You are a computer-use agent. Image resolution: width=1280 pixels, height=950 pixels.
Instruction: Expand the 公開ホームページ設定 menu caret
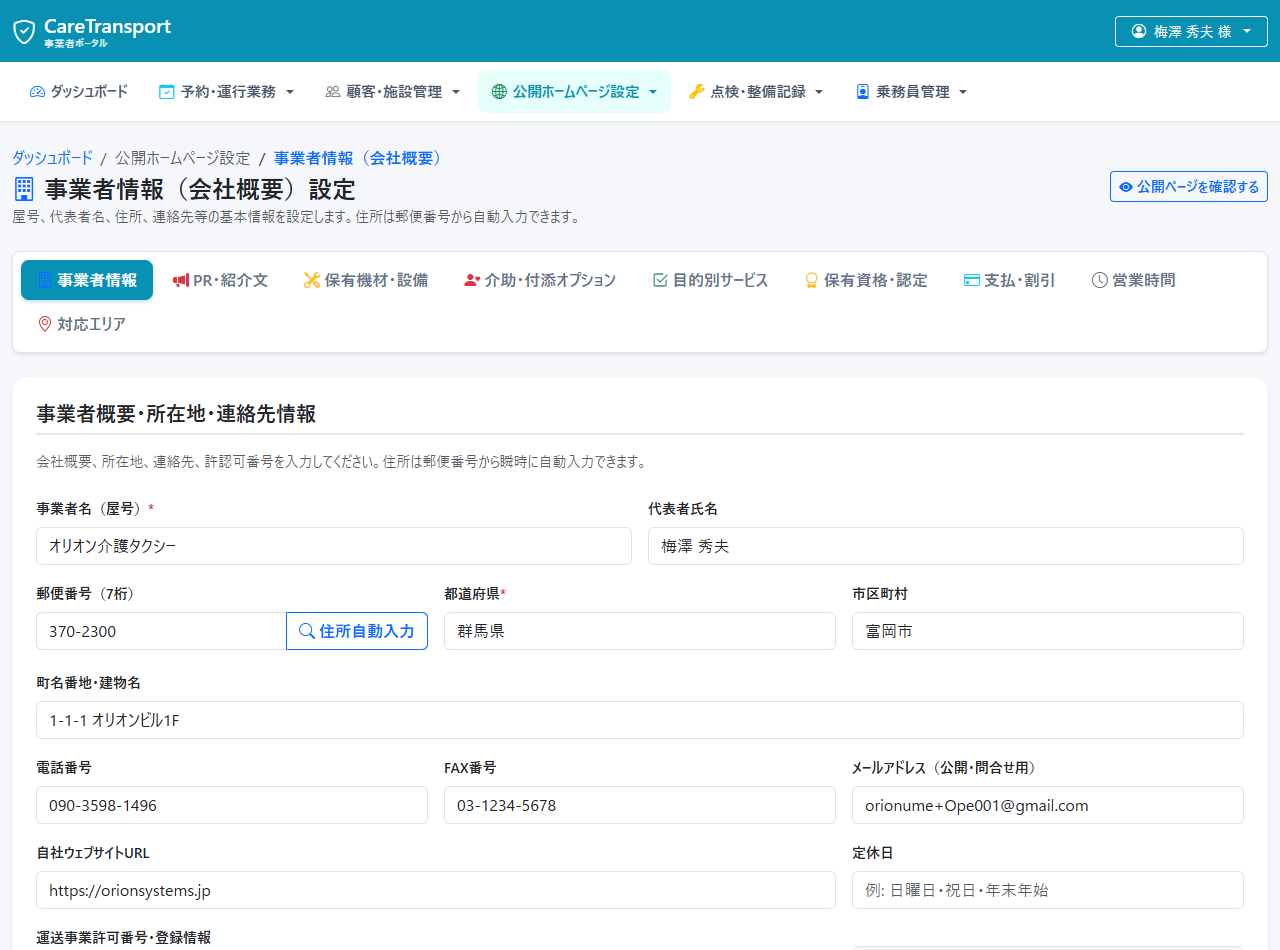coord(653,92)
